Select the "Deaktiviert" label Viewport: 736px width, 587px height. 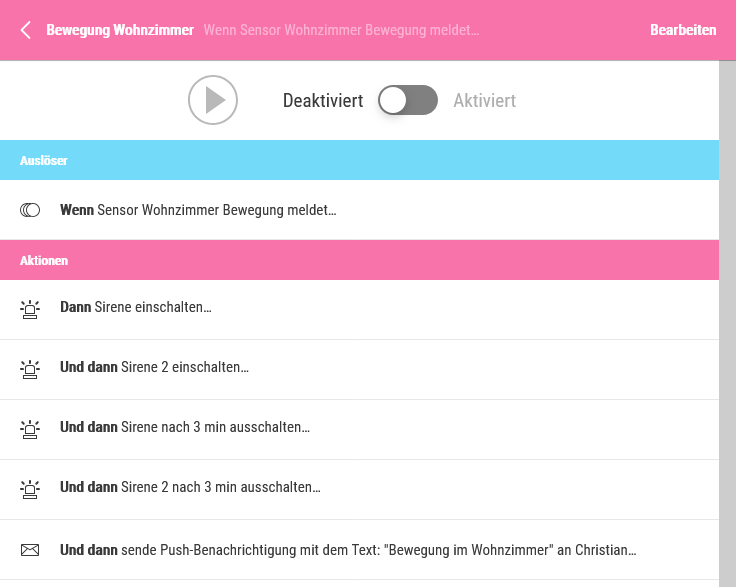pos(322,101)
